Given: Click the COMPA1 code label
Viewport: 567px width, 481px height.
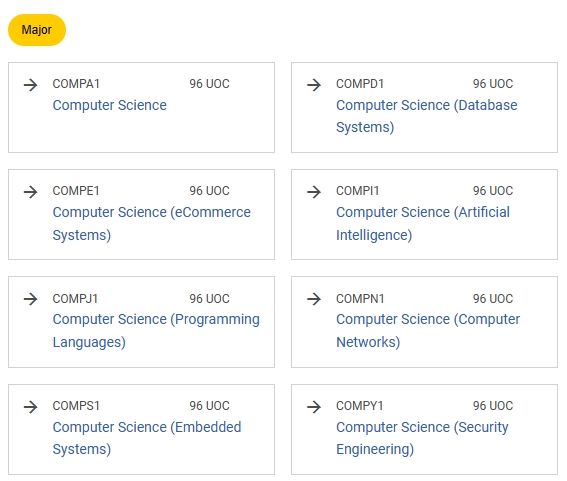Looking at the screenshot, I should [x=76, y=84].
